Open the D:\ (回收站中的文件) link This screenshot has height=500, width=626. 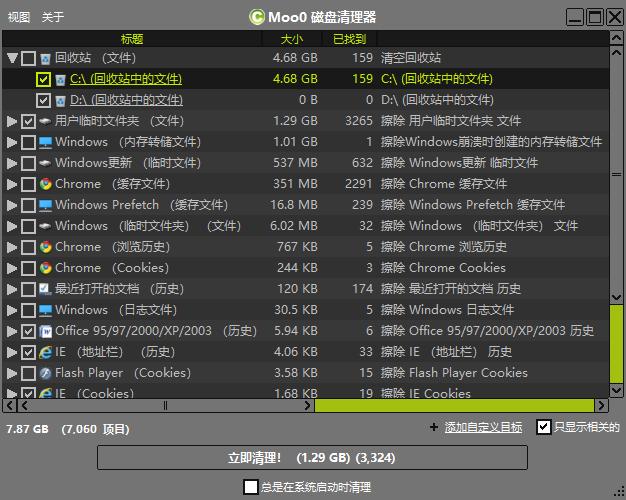[126, 100]
